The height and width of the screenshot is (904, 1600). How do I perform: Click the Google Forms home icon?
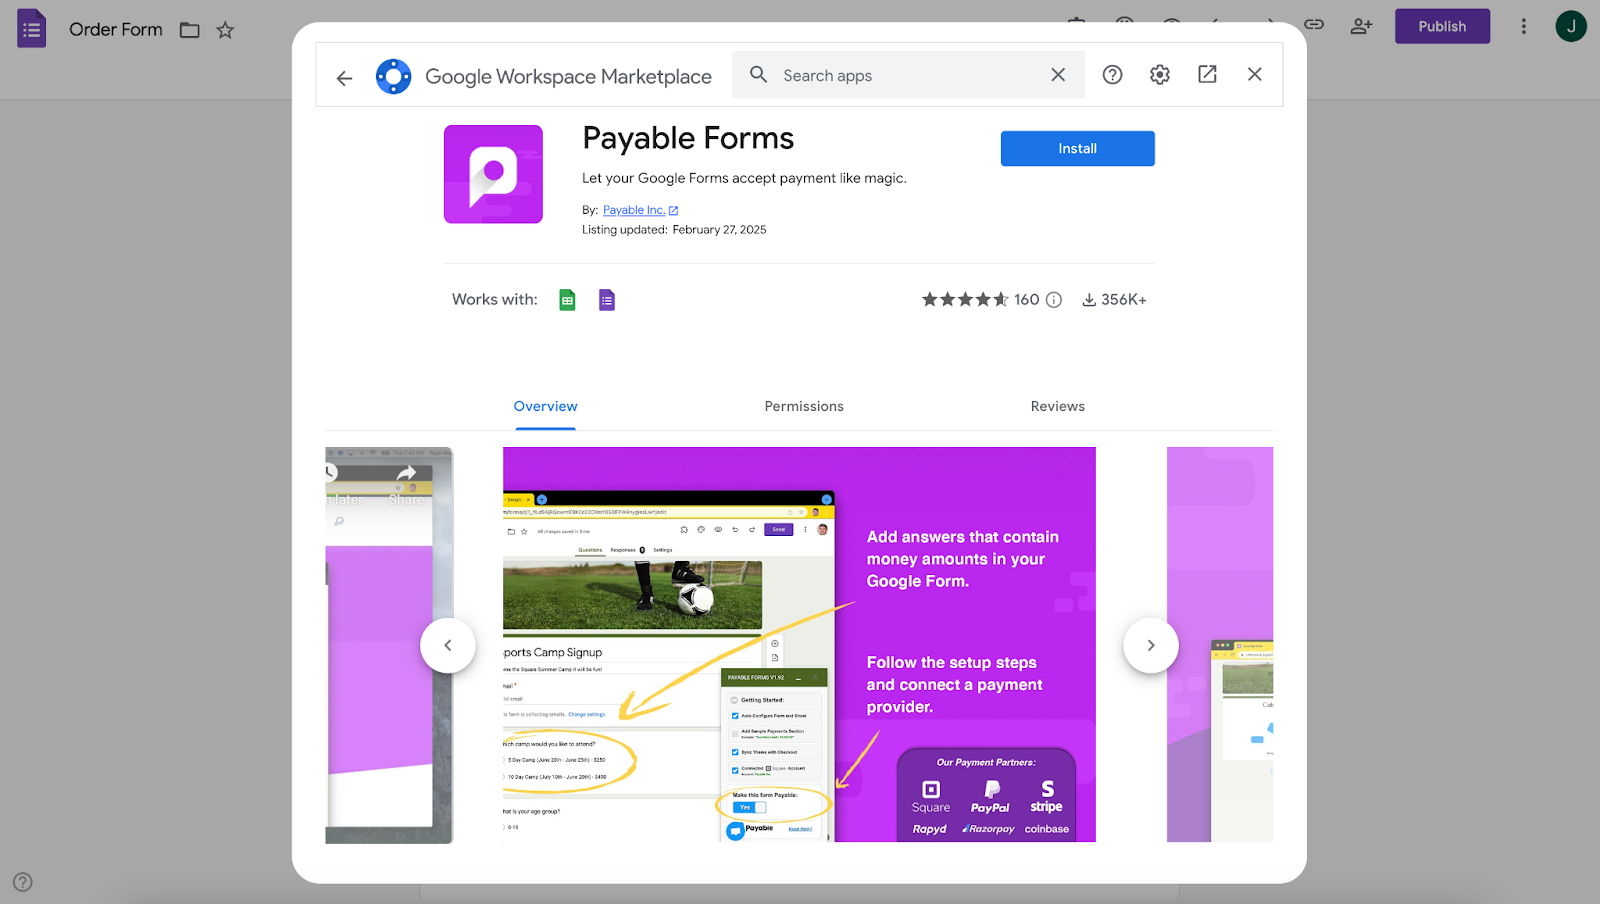[32, 28]
